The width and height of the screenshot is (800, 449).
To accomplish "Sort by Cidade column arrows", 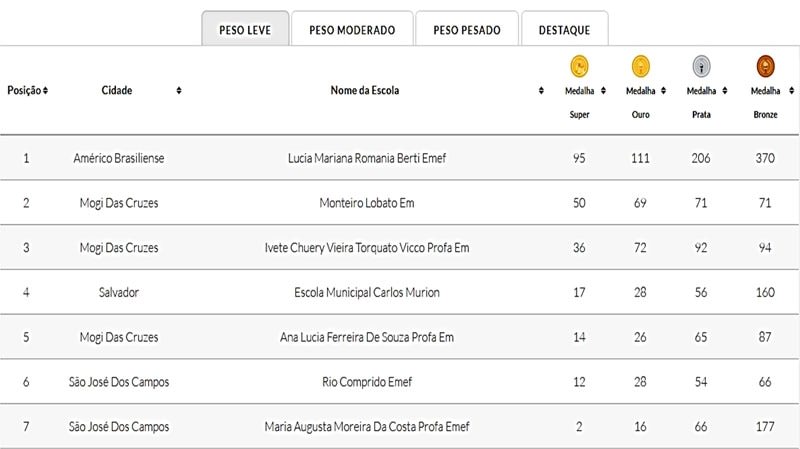I will point(179,90).
